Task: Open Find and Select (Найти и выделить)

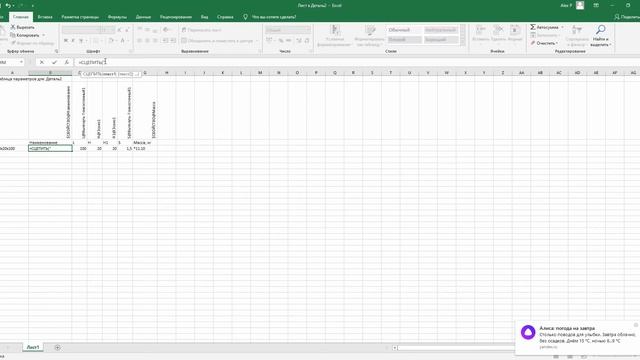Action: click(x=600, y=36)
